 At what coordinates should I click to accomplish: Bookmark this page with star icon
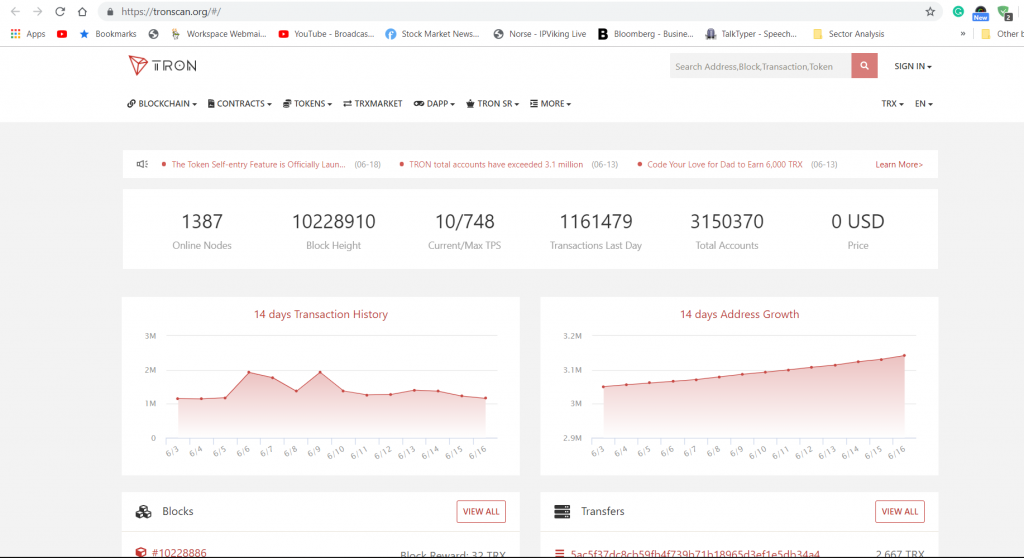(x=930, y=12)
